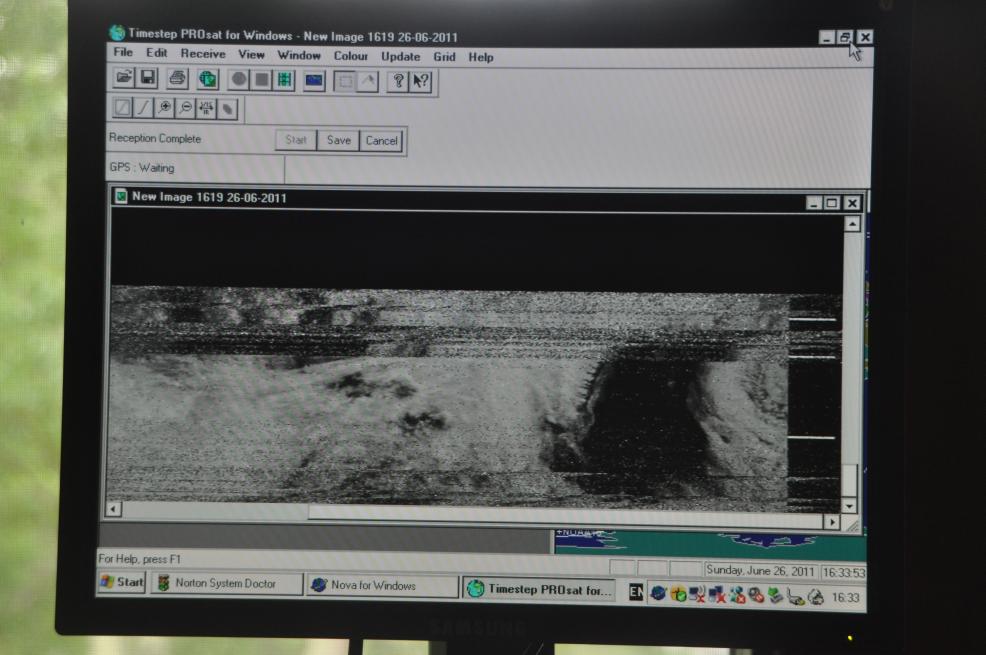This screenshot has height=655, width=986.
Task: Click the dashed rectangle selection icon
Action: coord(345,81)
